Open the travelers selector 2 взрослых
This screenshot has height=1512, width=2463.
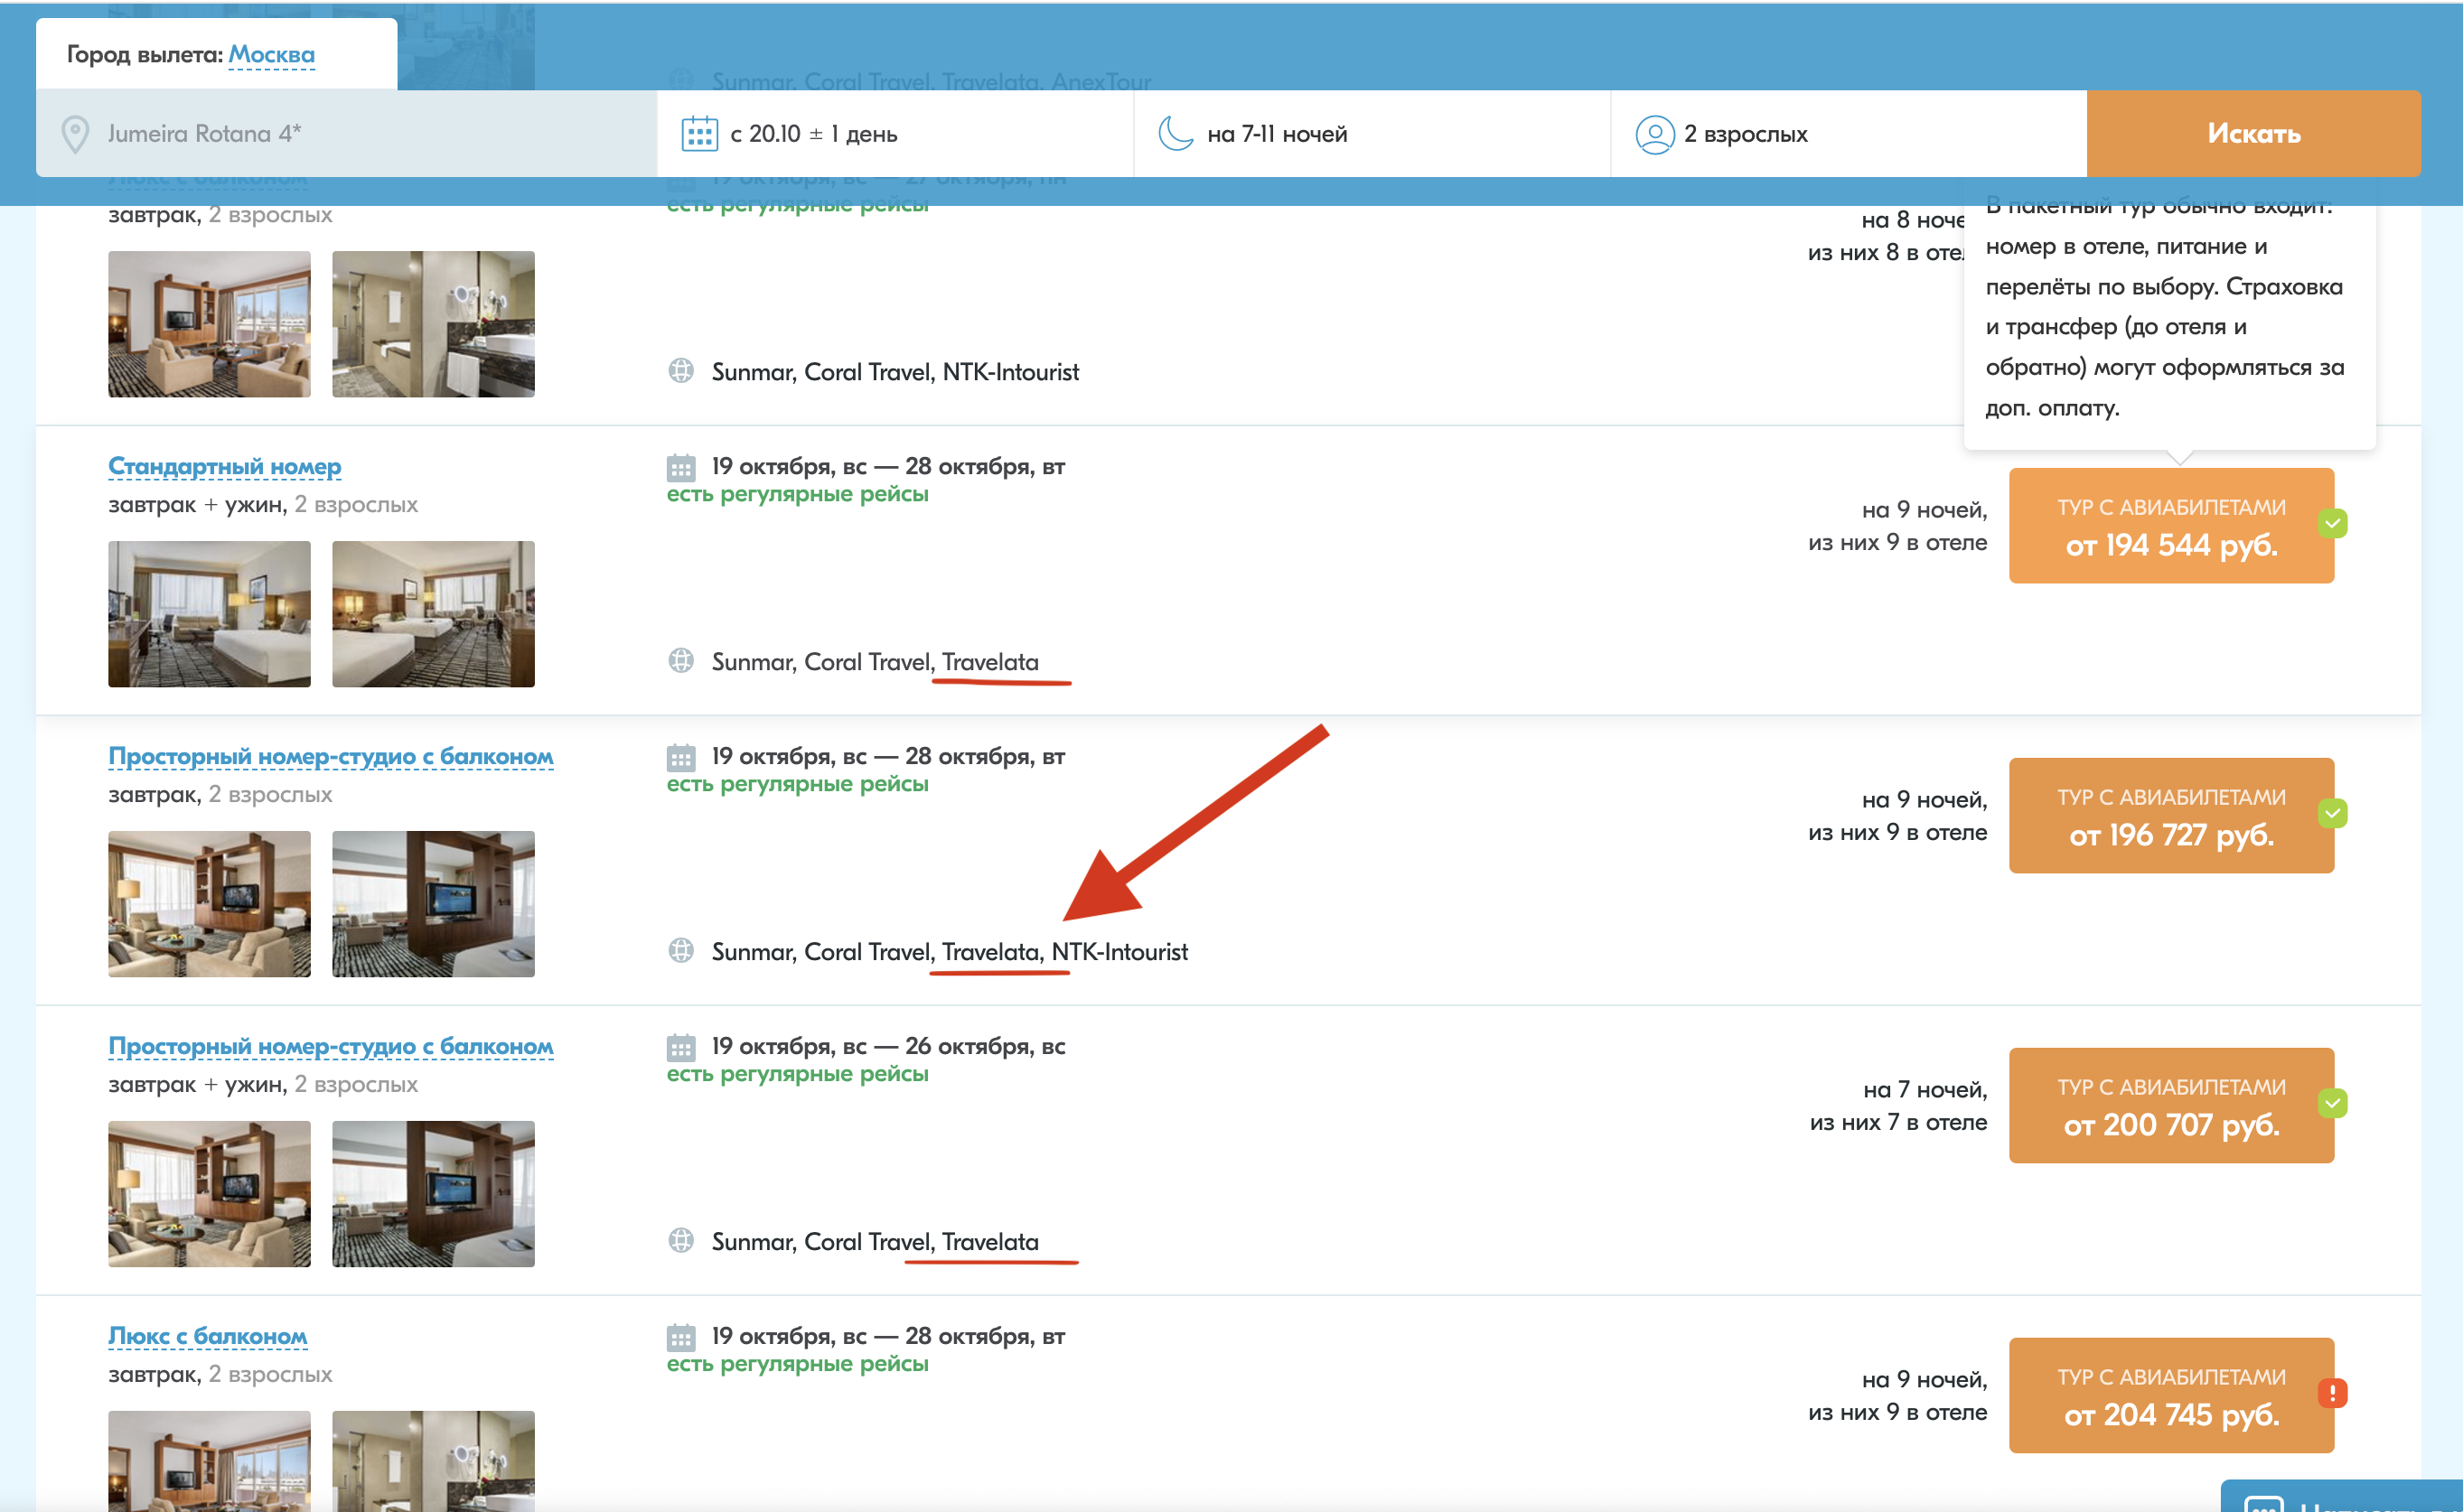tap(1849, 134)
